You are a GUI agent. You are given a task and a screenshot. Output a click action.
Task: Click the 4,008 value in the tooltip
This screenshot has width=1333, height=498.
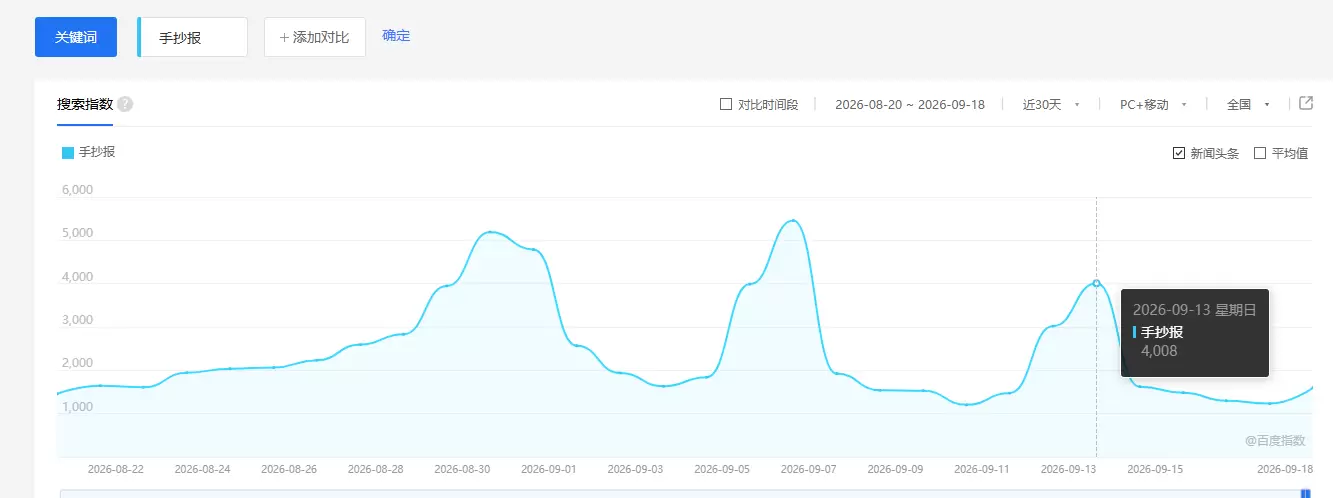coord(1159,351)
